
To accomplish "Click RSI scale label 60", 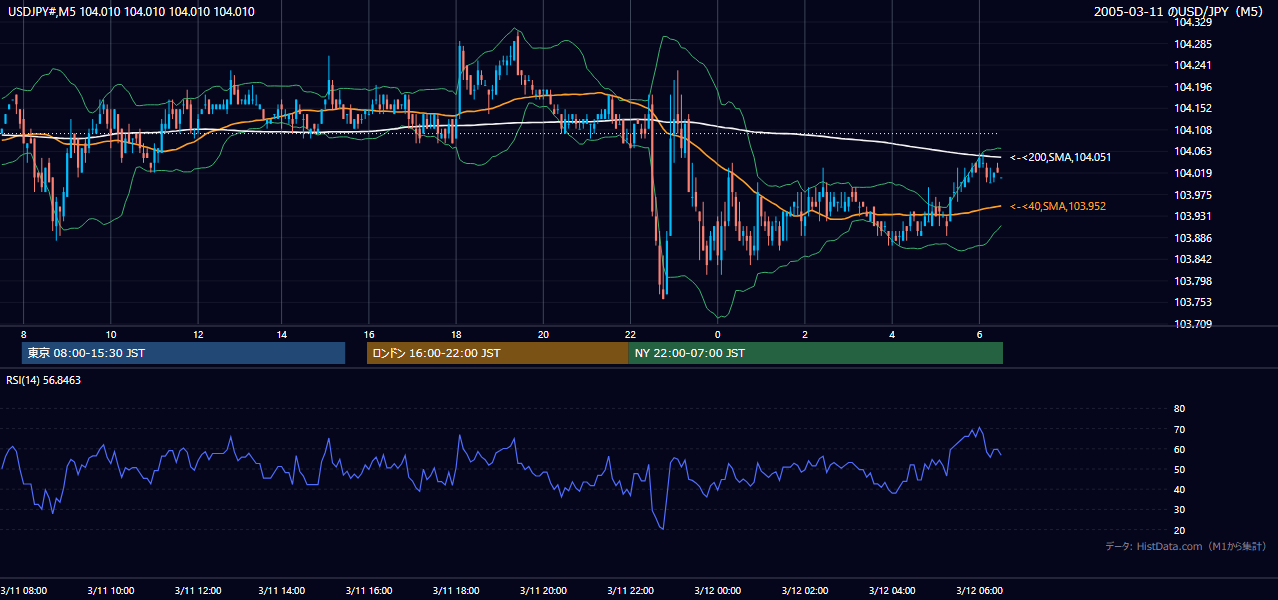I will (x=1179, y=449).
